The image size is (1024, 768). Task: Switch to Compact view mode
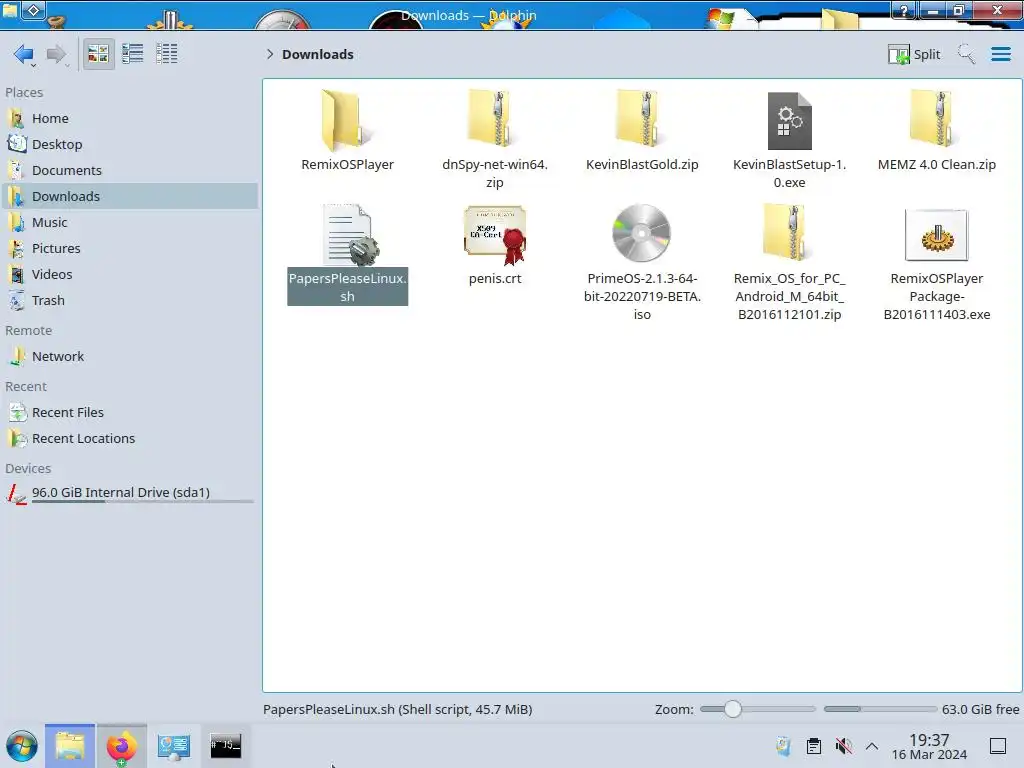point(133,54)
